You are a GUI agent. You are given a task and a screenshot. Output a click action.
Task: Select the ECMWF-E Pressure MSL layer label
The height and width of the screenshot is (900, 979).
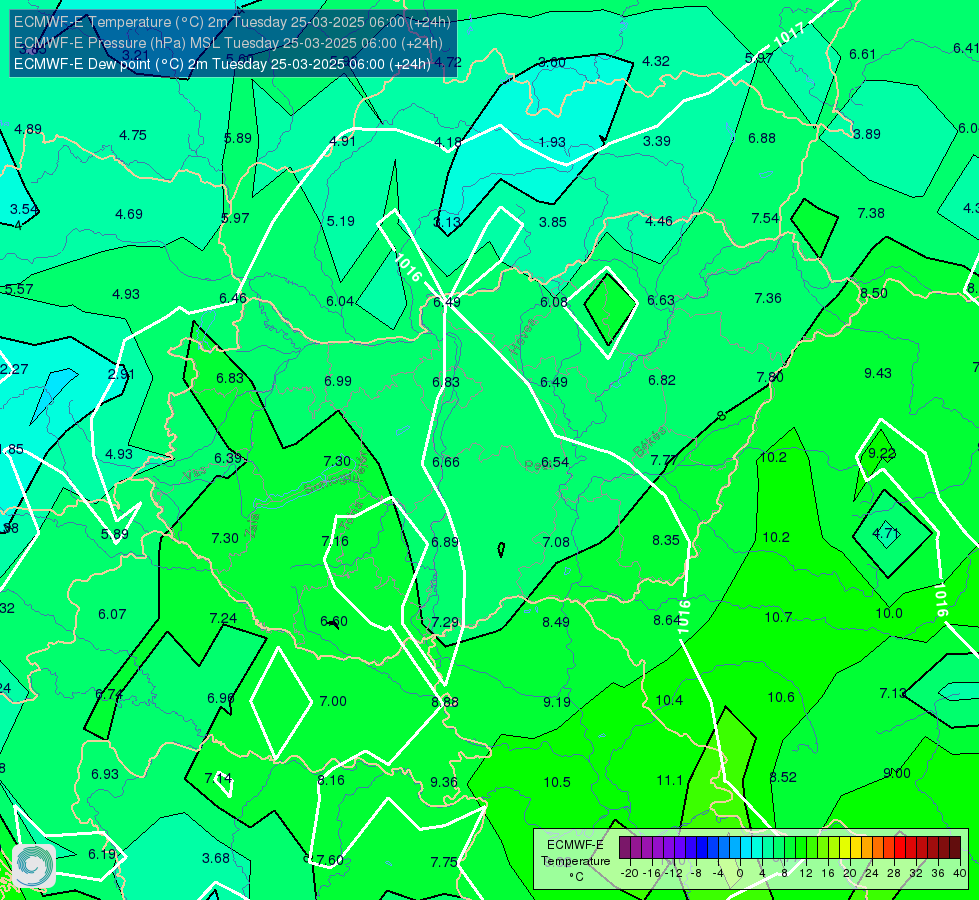pos(229,43)
